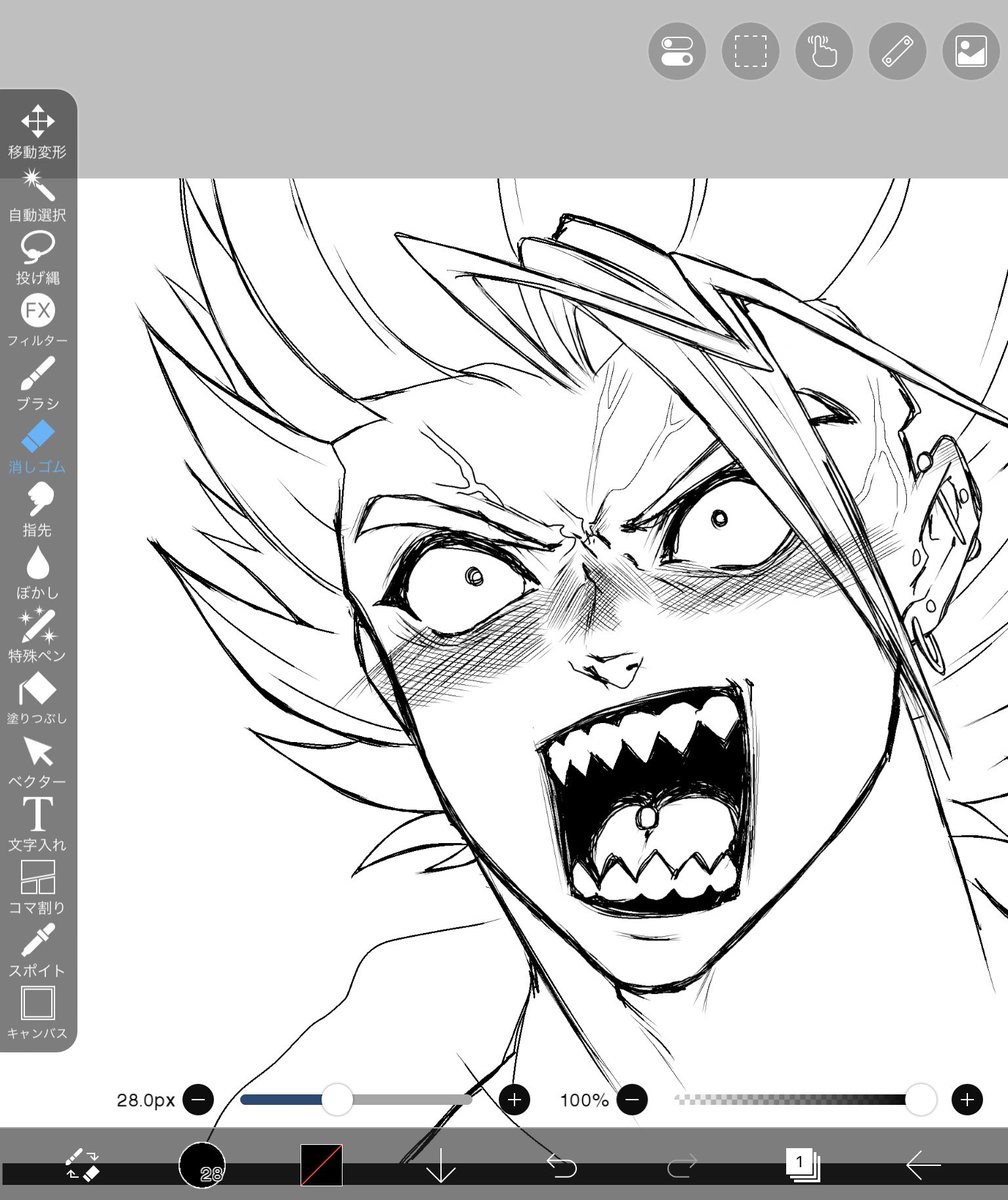Select the Brush (ブラシ) tool
This screenshot has height=1200, width=1008.
[x=38, y=384]
